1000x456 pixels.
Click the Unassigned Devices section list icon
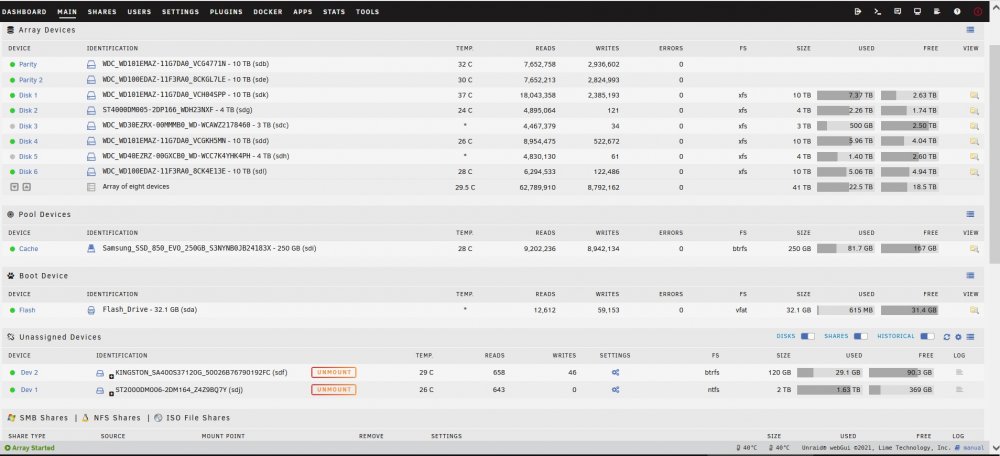click(x=970, y=337)
